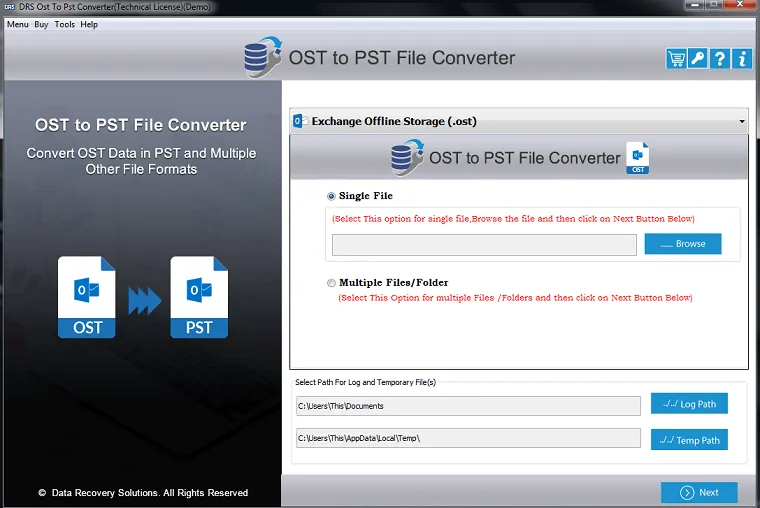The width and height of the screenshot is (760, 508).
Task: Click the database logo in header banner
Action: (x=263, y=57)
